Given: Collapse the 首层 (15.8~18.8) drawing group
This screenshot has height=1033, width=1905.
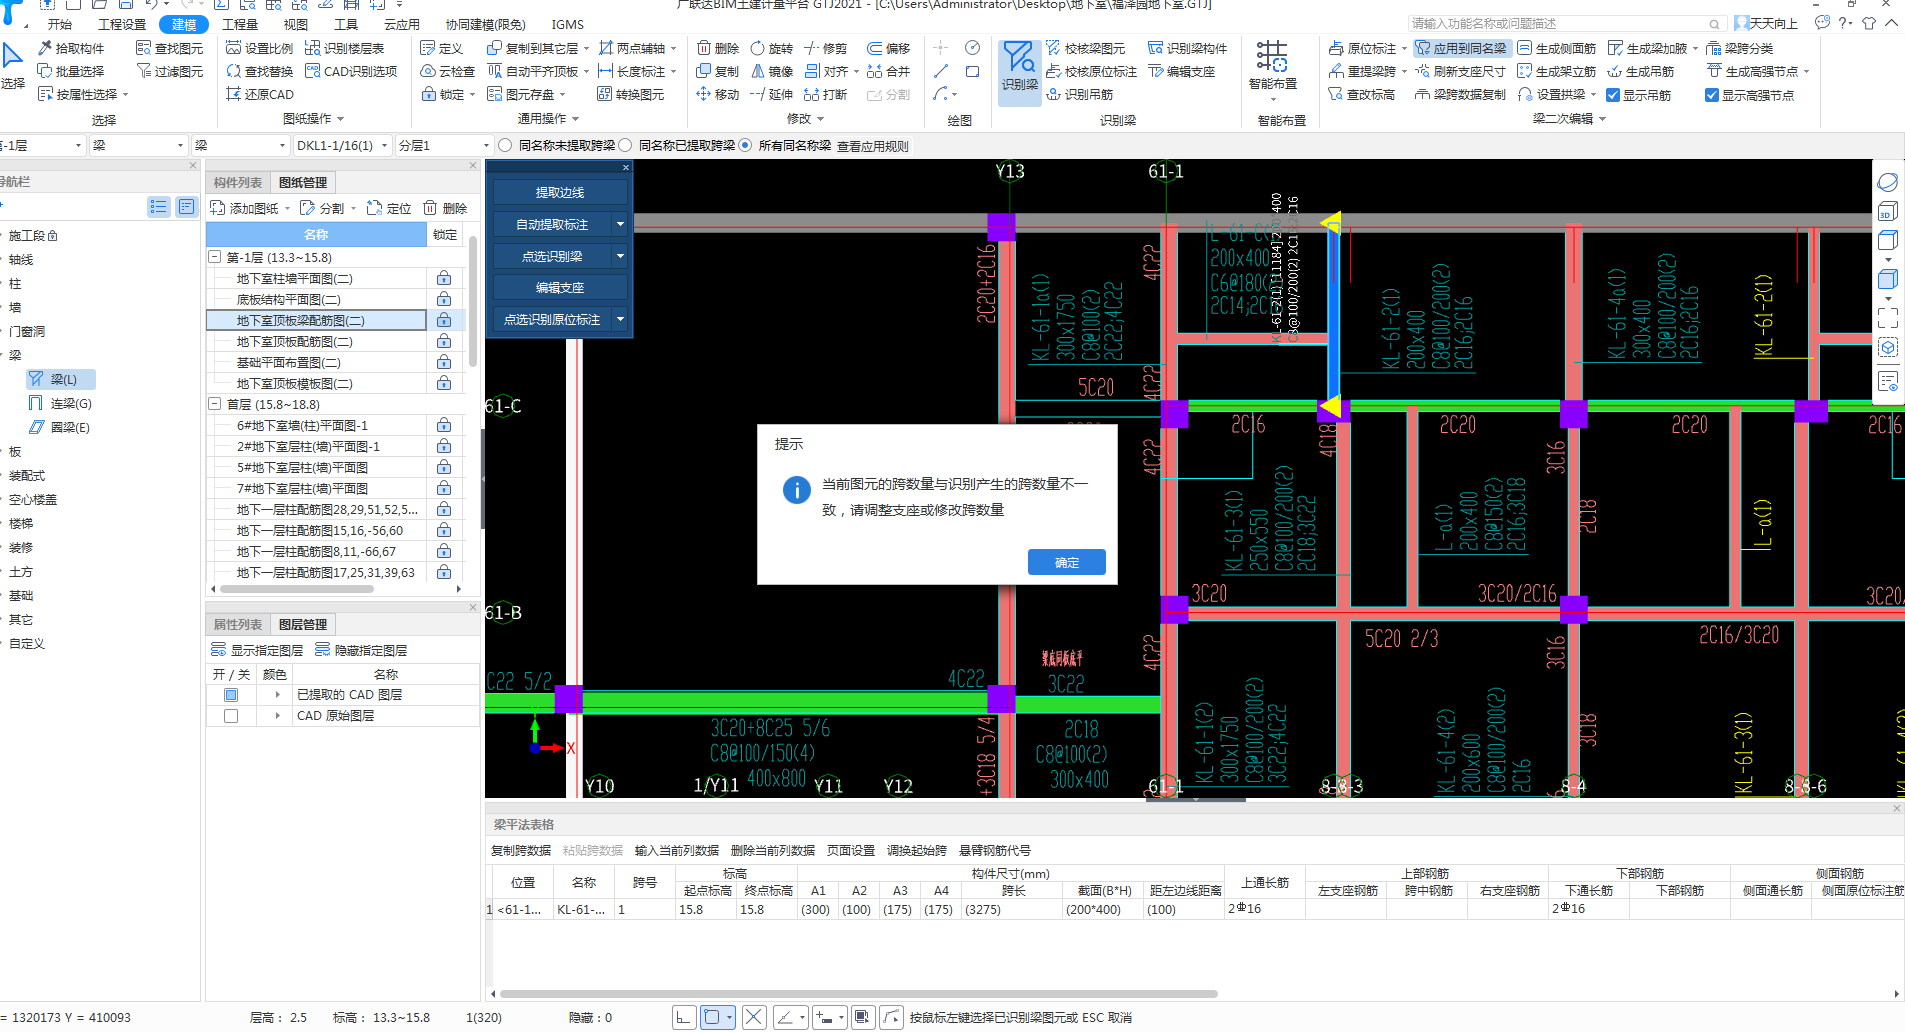Looking at the screenshot, I should coord(214,404).
